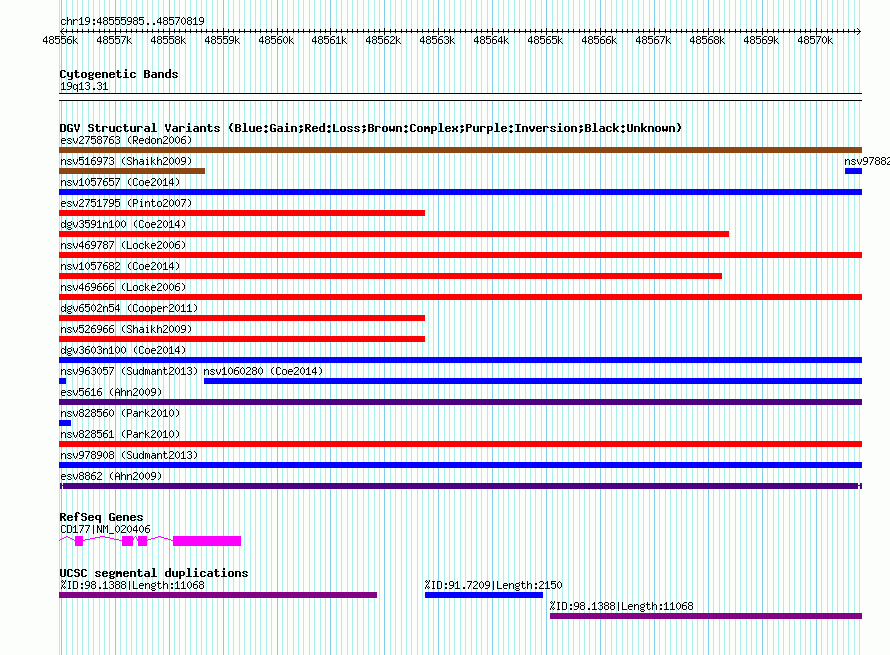Image resolution: width=890 pixels, height=655 pixels.
Task: Click the UCSC segmental duplications track title
Action: [154, 573]
